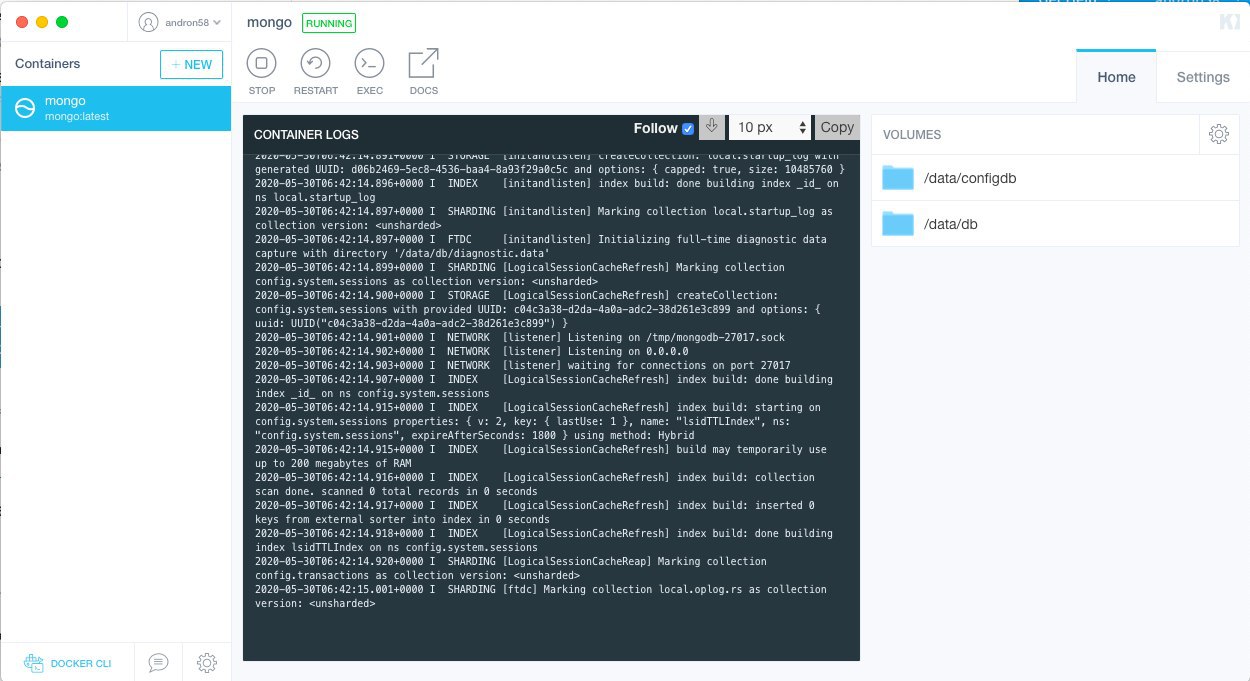The image size is (1250, 681).
Task: Click the mongo container status icon
Action: [x=25, y=108]
